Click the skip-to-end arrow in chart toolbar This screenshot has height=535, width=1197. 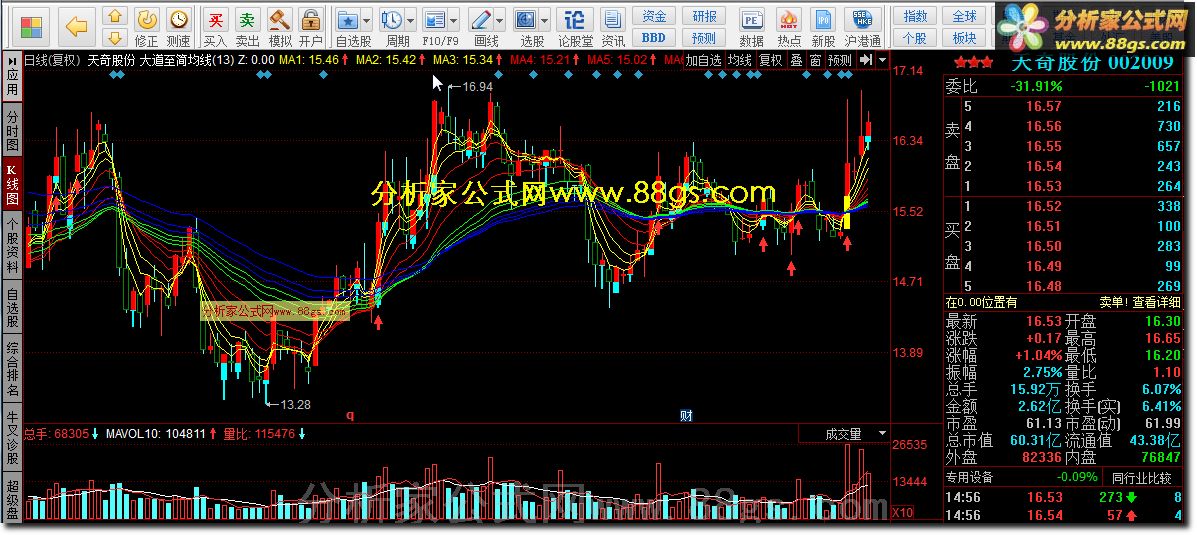(x=865, y=60)
